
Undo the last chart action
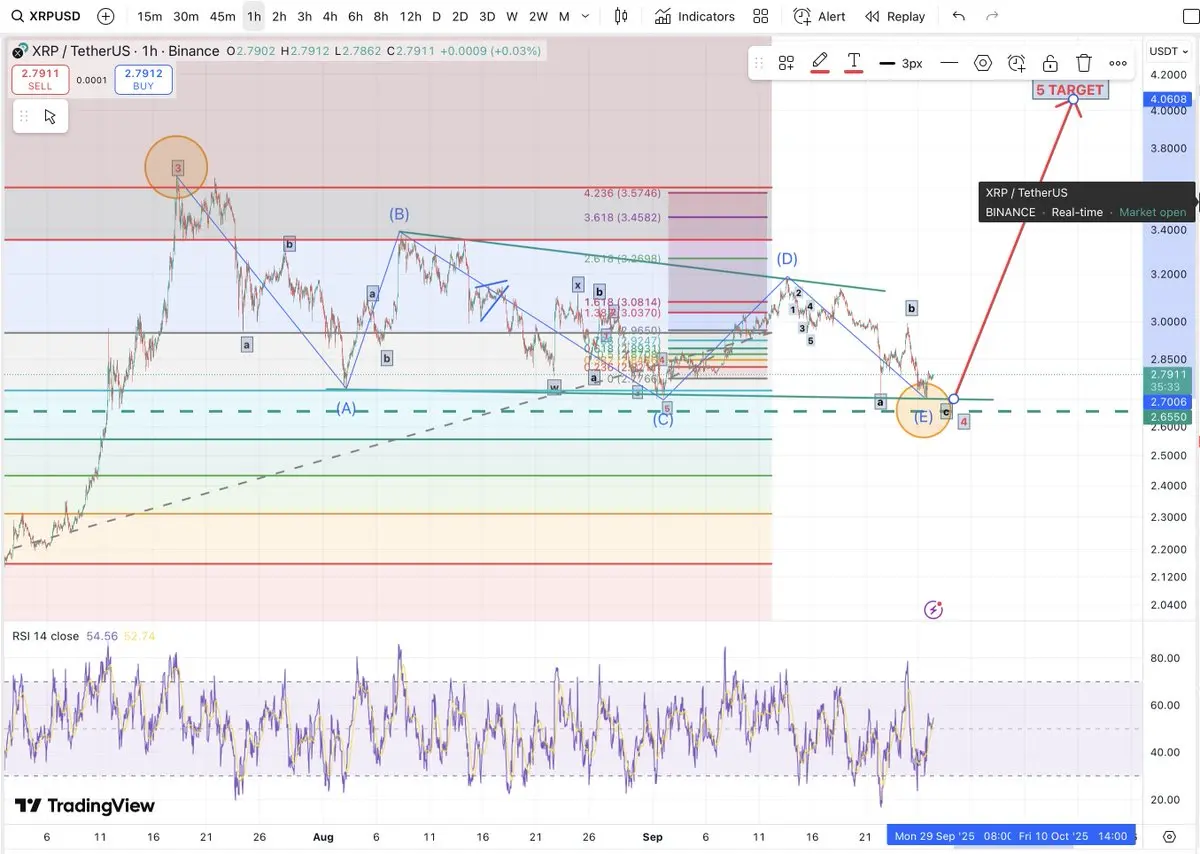tap(959, 16)
